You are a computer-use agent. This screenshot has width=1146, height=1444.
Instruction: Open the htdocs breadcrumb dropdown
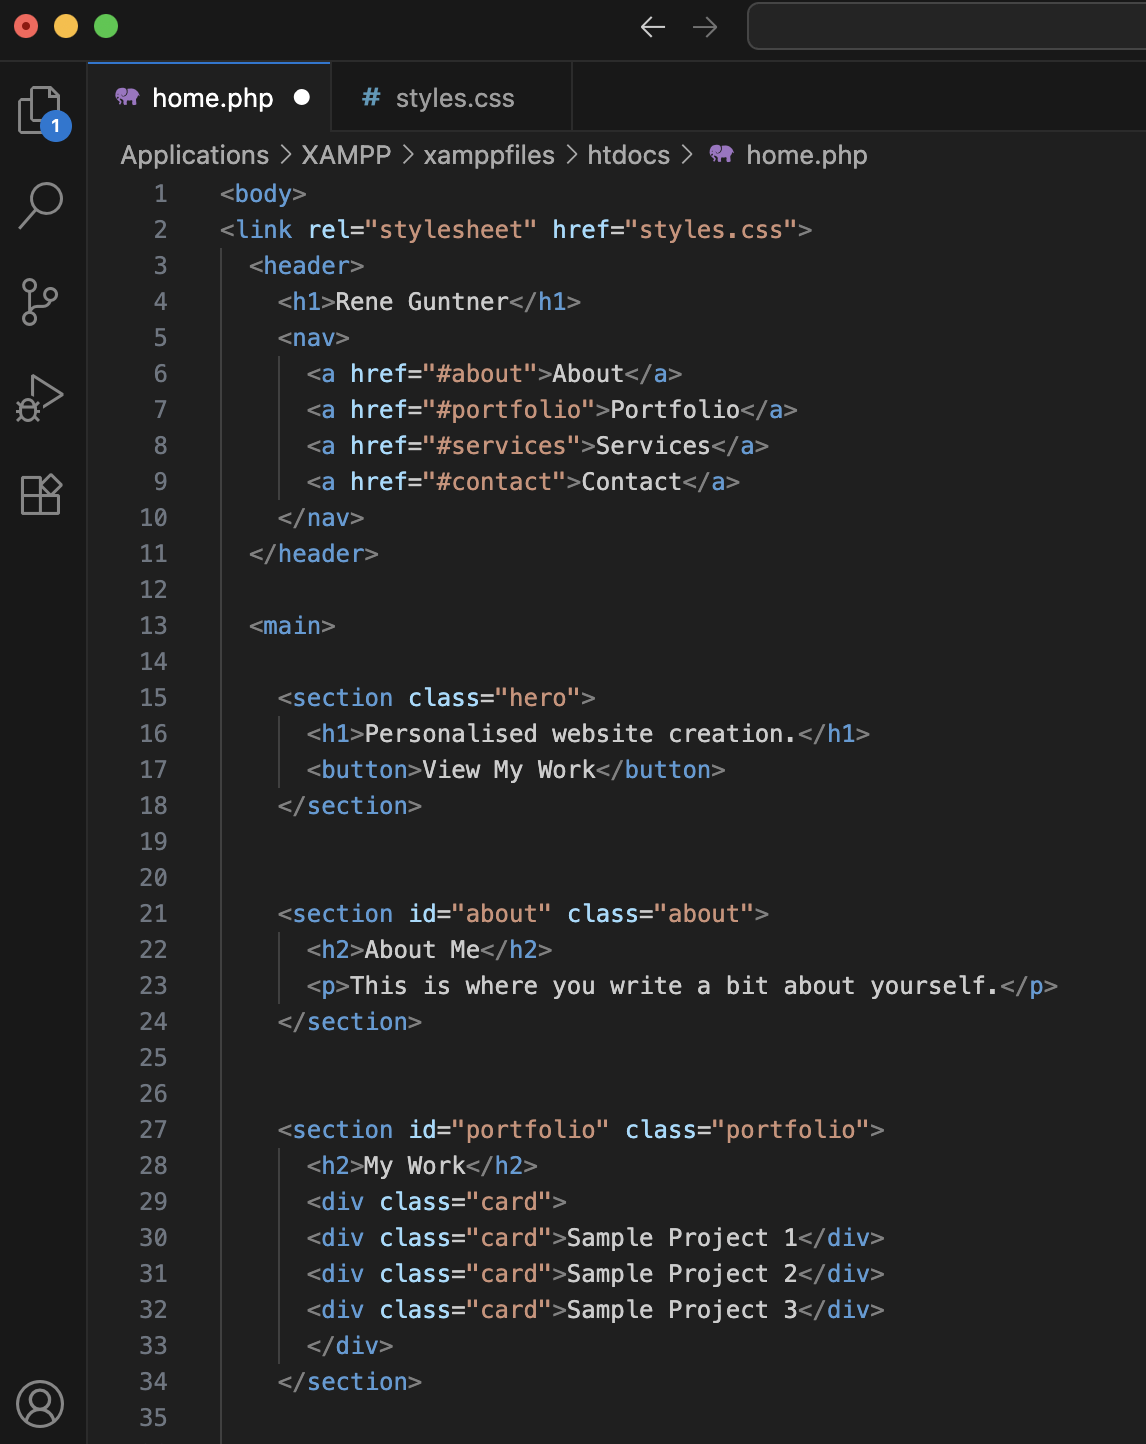pyautogui.click(x=627, y=155)
